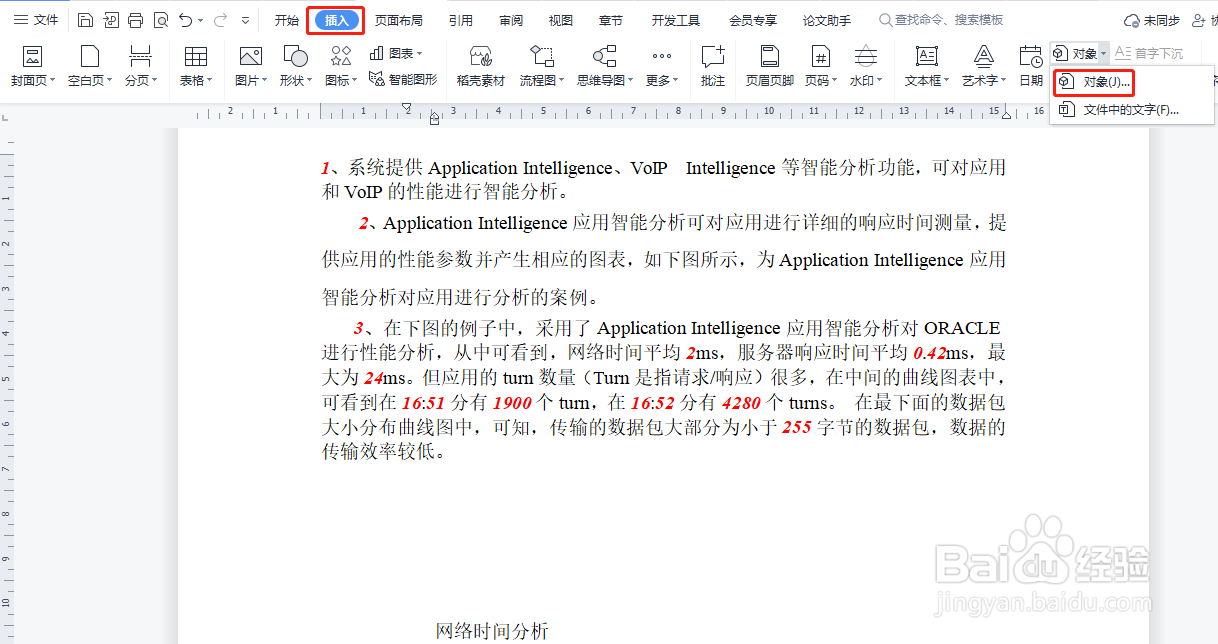Click the 日期 date icon
Image resolution: width=1218 pixels, height=644 pixels.
[1031, 57]
